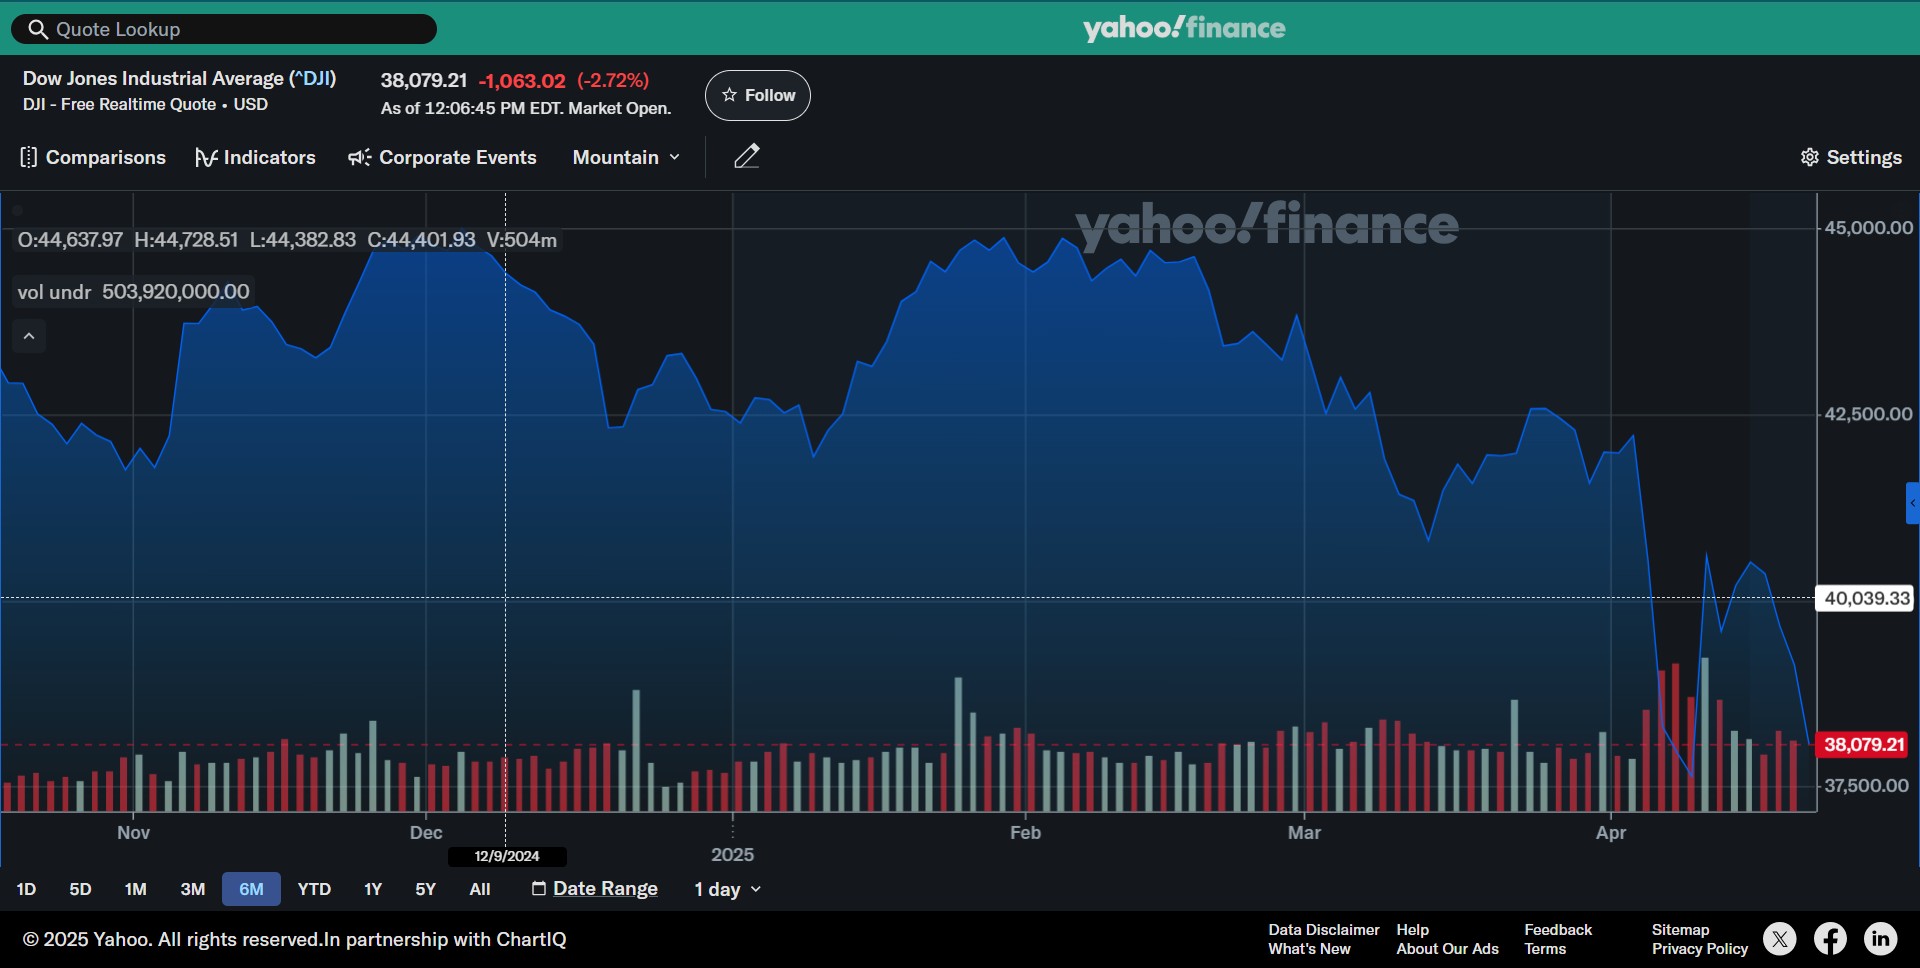1920x968 pixels.
Task: Click the Mar x-axis label
Action: point(1304,833)
